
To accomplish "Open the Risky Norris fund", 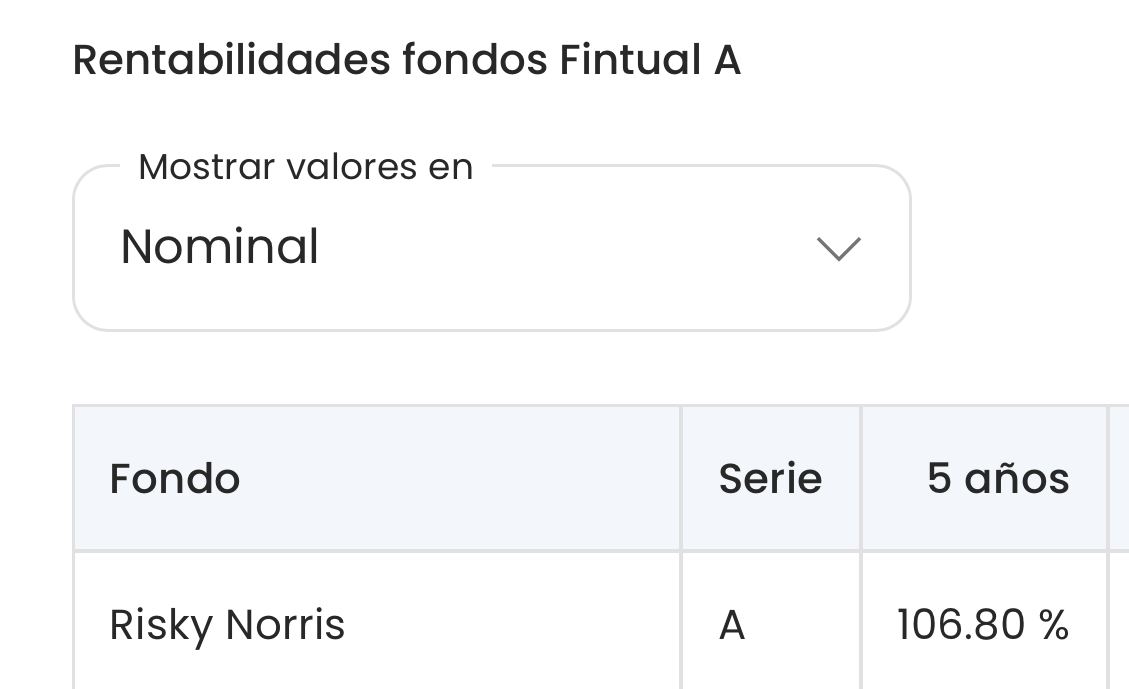I will [227, 626].
